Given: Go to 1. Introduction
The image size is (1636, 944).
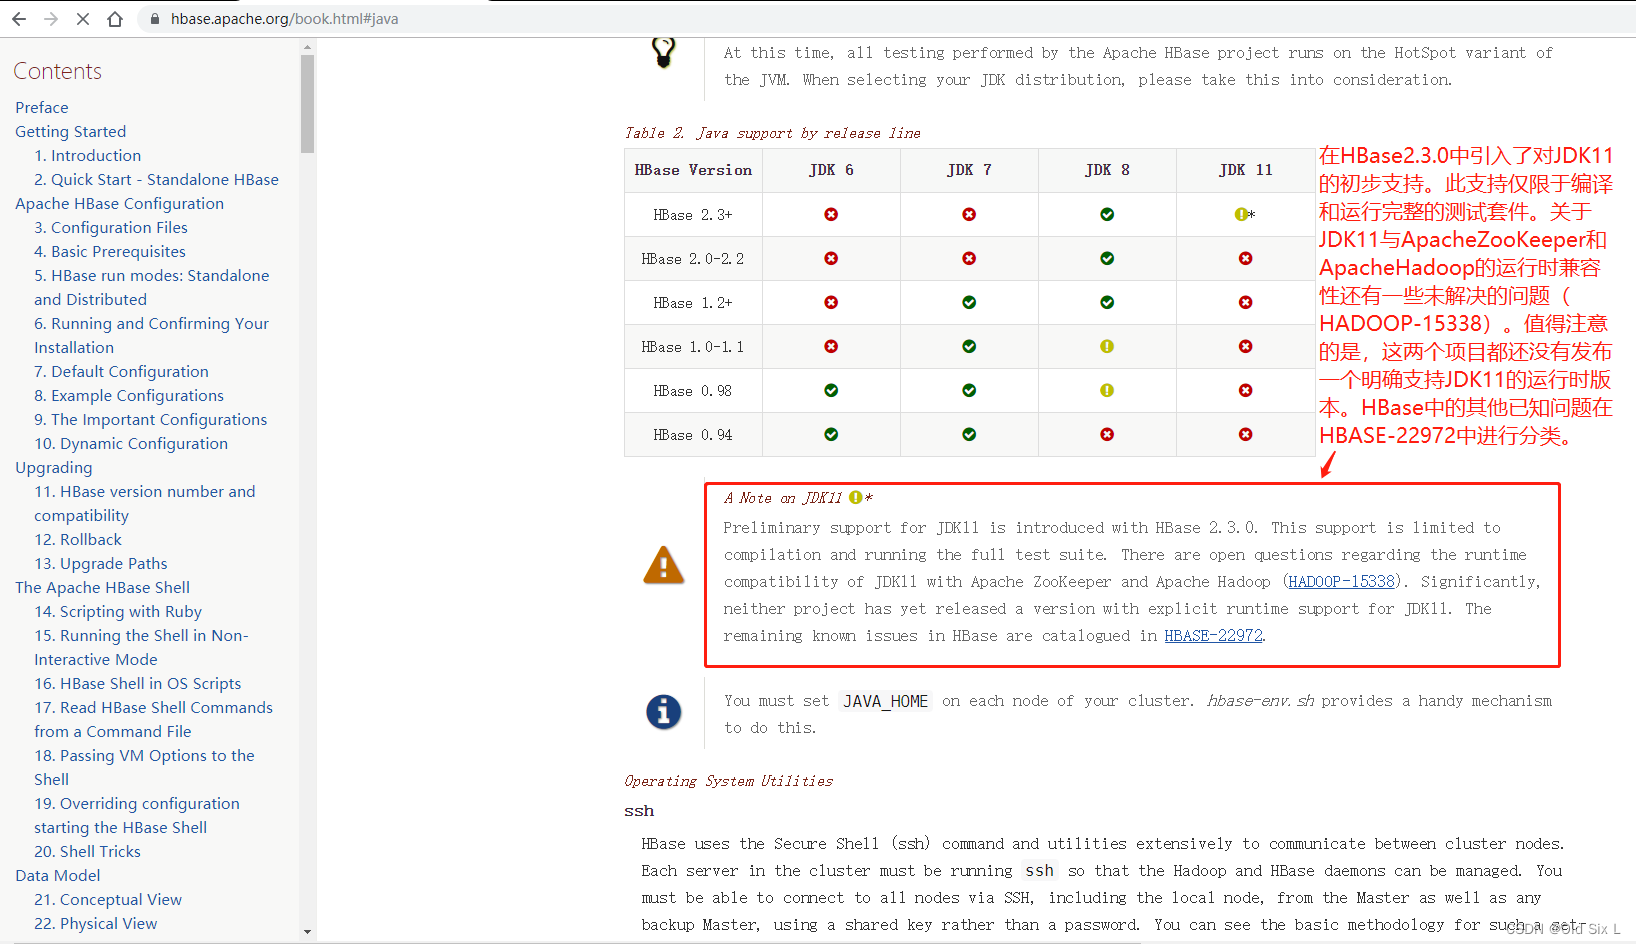Looking at the screenshot, I should (88, 155).
